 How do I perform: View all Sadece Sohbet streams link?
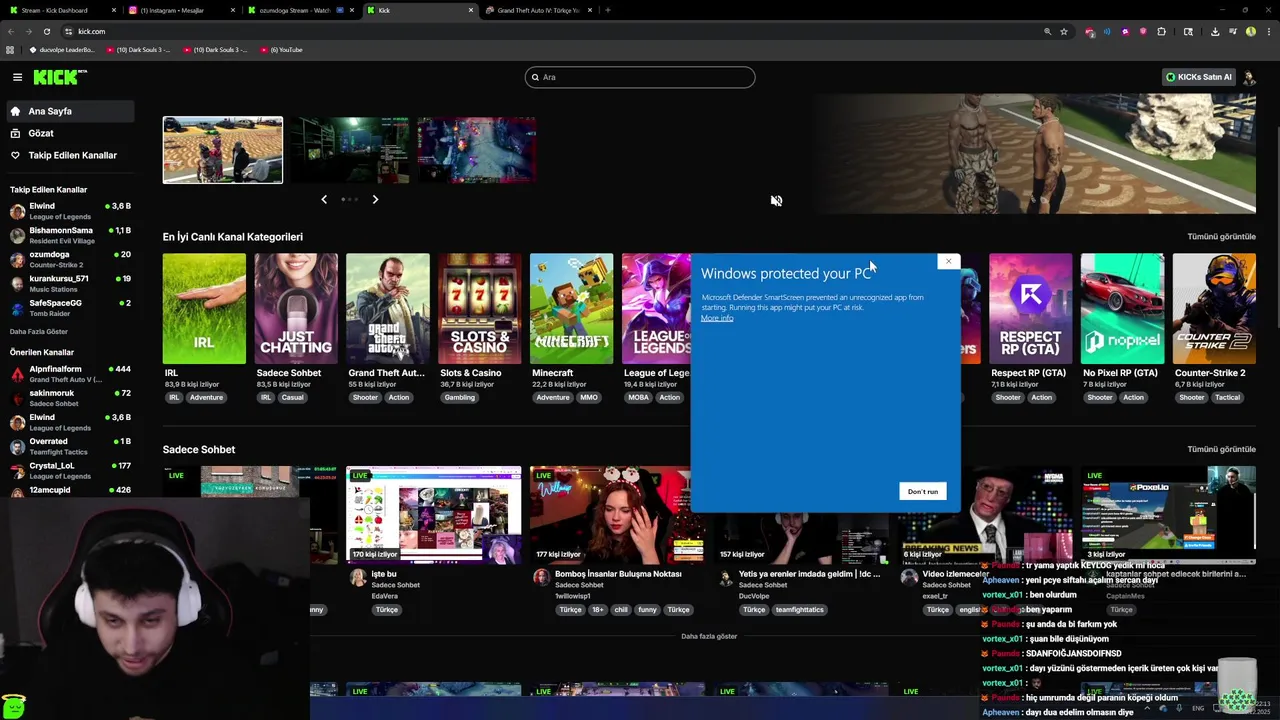pyautogui.click(x=1221, y=449)
